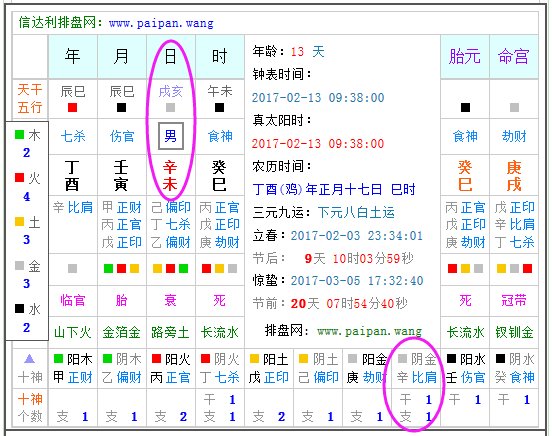The height and width of the screenshot is (436, 552).
Task: Click 辛 比肩 under 阴金
Action: click(416, 378)
